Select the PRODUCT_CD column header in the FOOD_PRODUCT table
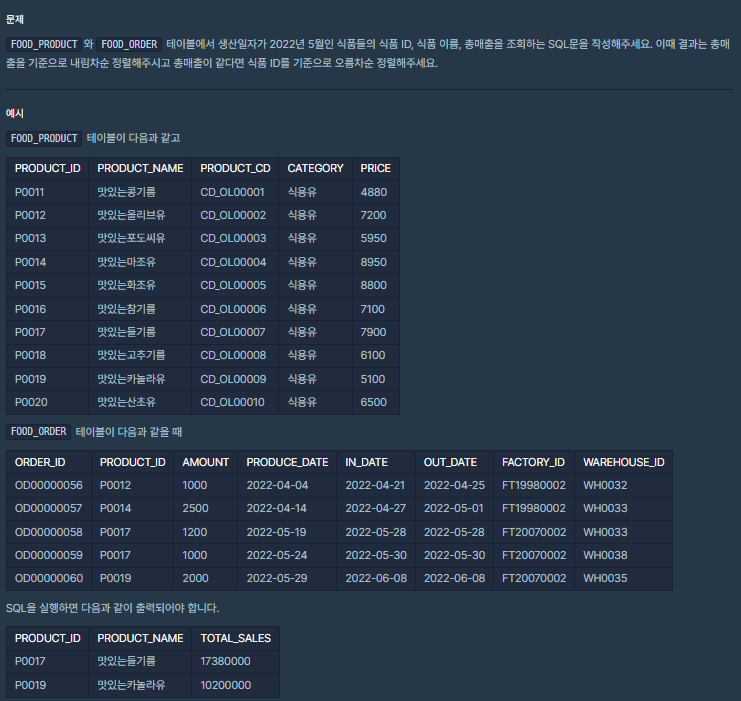The image size is (741, 701). (x=235, y=168)
